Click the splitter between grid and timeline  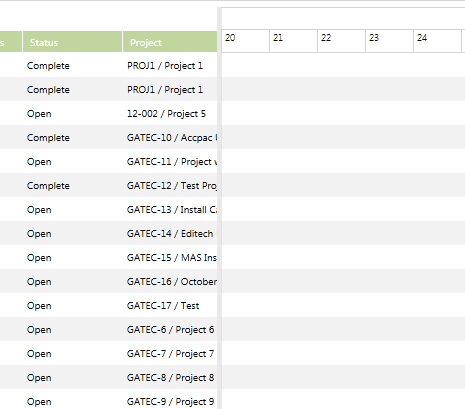point(219,208)
